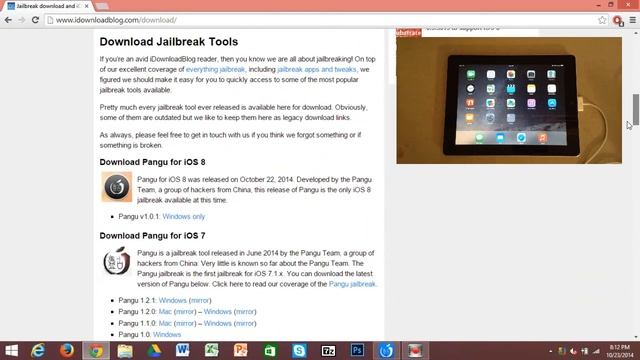Open a new browser tab

[x=102, y=6]
